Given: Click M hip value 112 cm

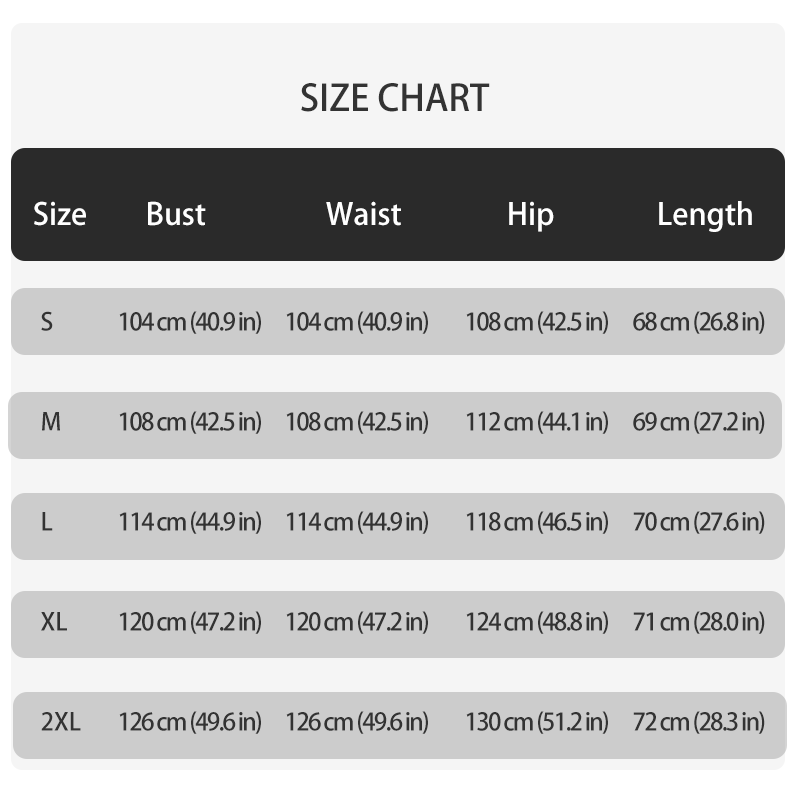Looking at the screenshot, I should pos(537,422).
